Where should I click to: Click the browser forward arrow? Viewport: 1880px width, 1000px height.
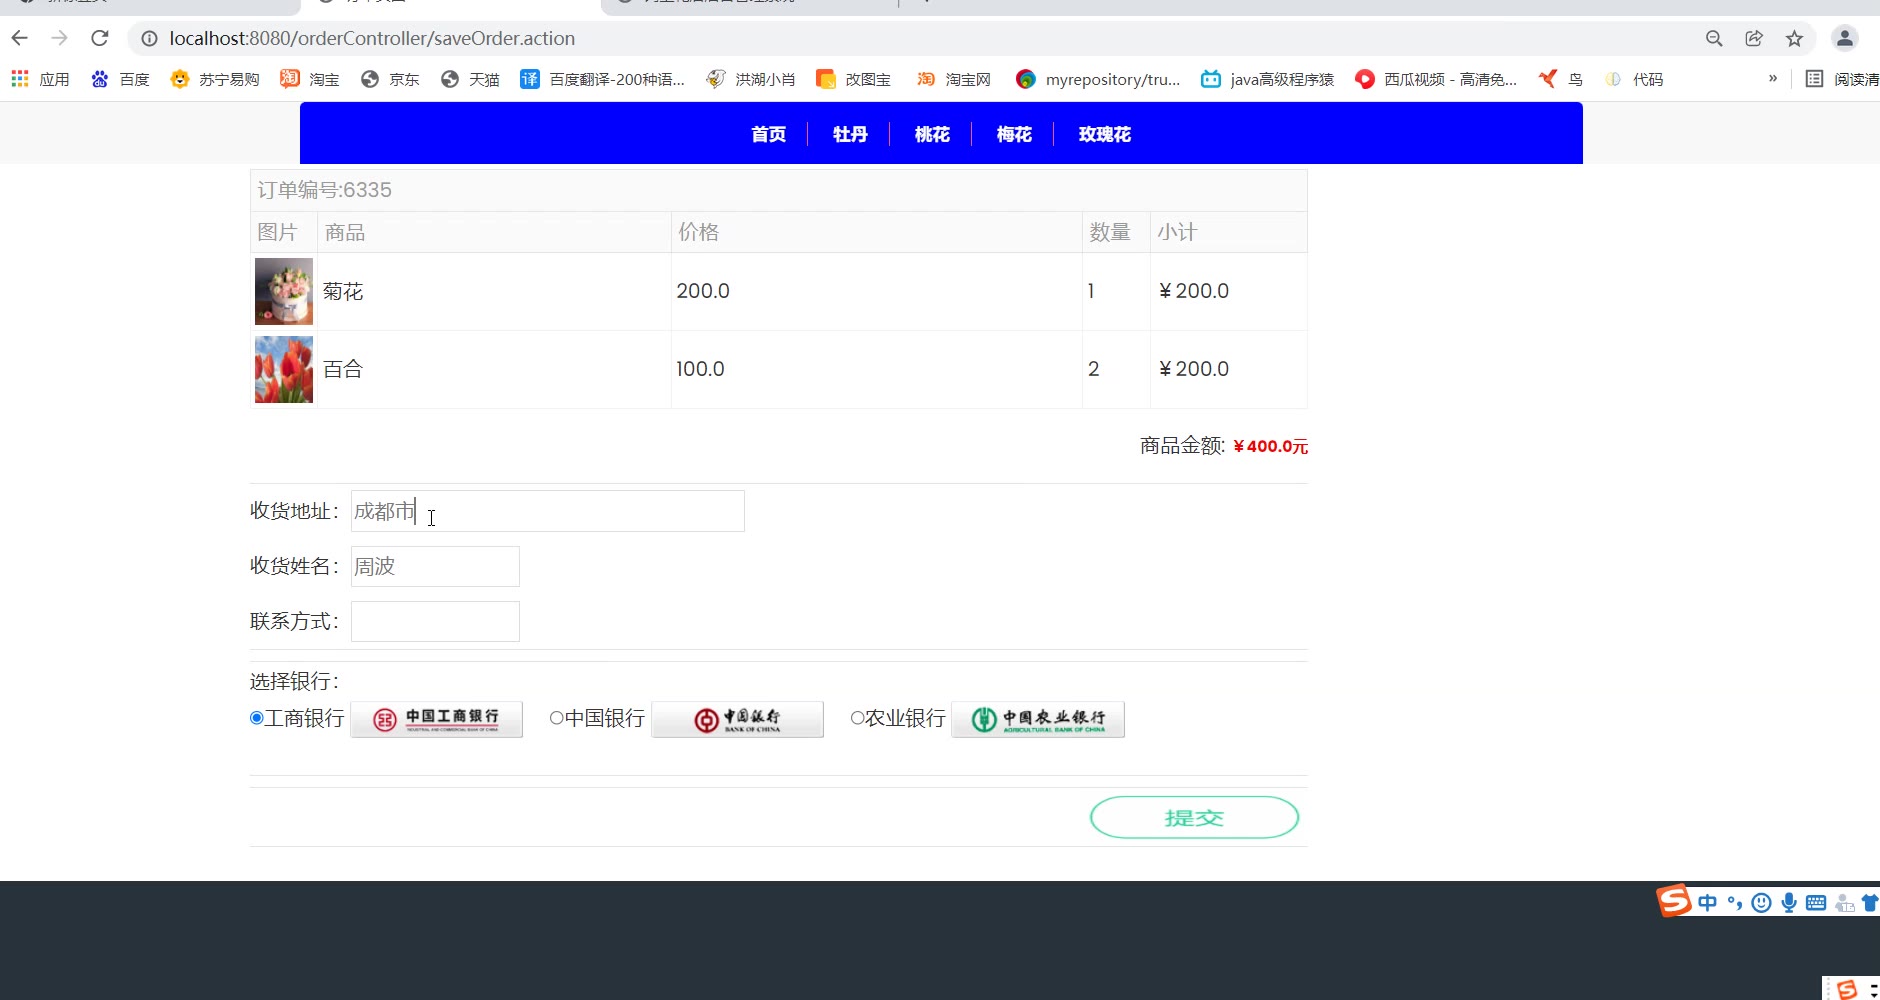click(60, 38)
